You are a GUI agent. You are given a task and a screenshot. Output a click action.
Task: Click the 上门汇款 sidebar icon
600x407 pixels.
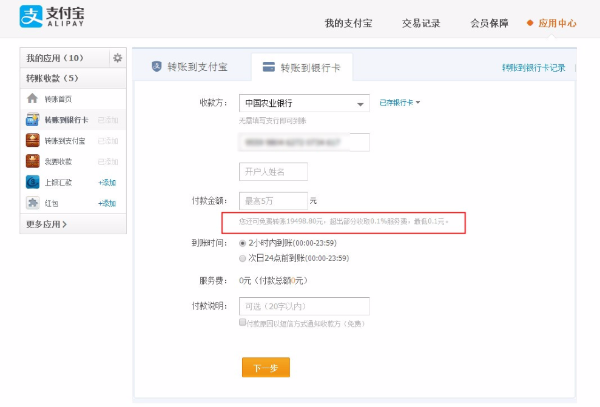click(33, 182)
